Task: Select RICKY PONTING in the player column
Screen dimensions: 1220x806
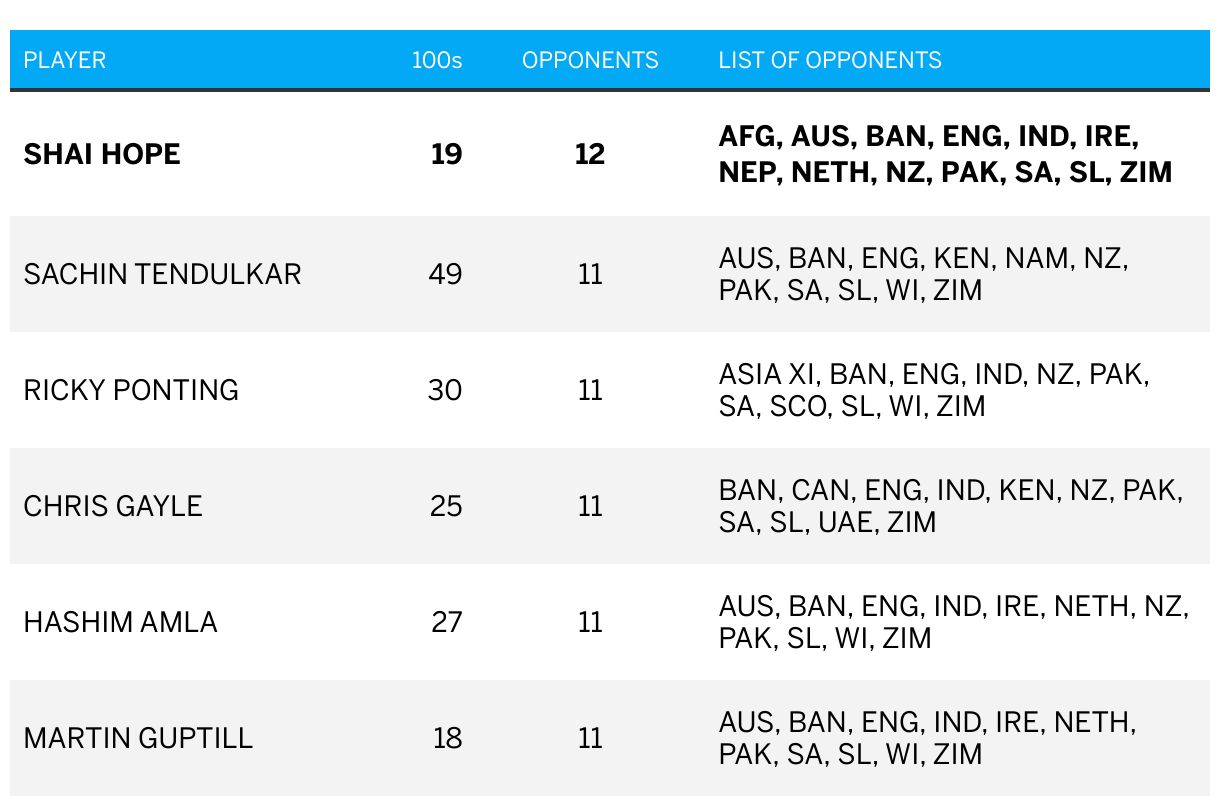Action: (x=131, y=390)
